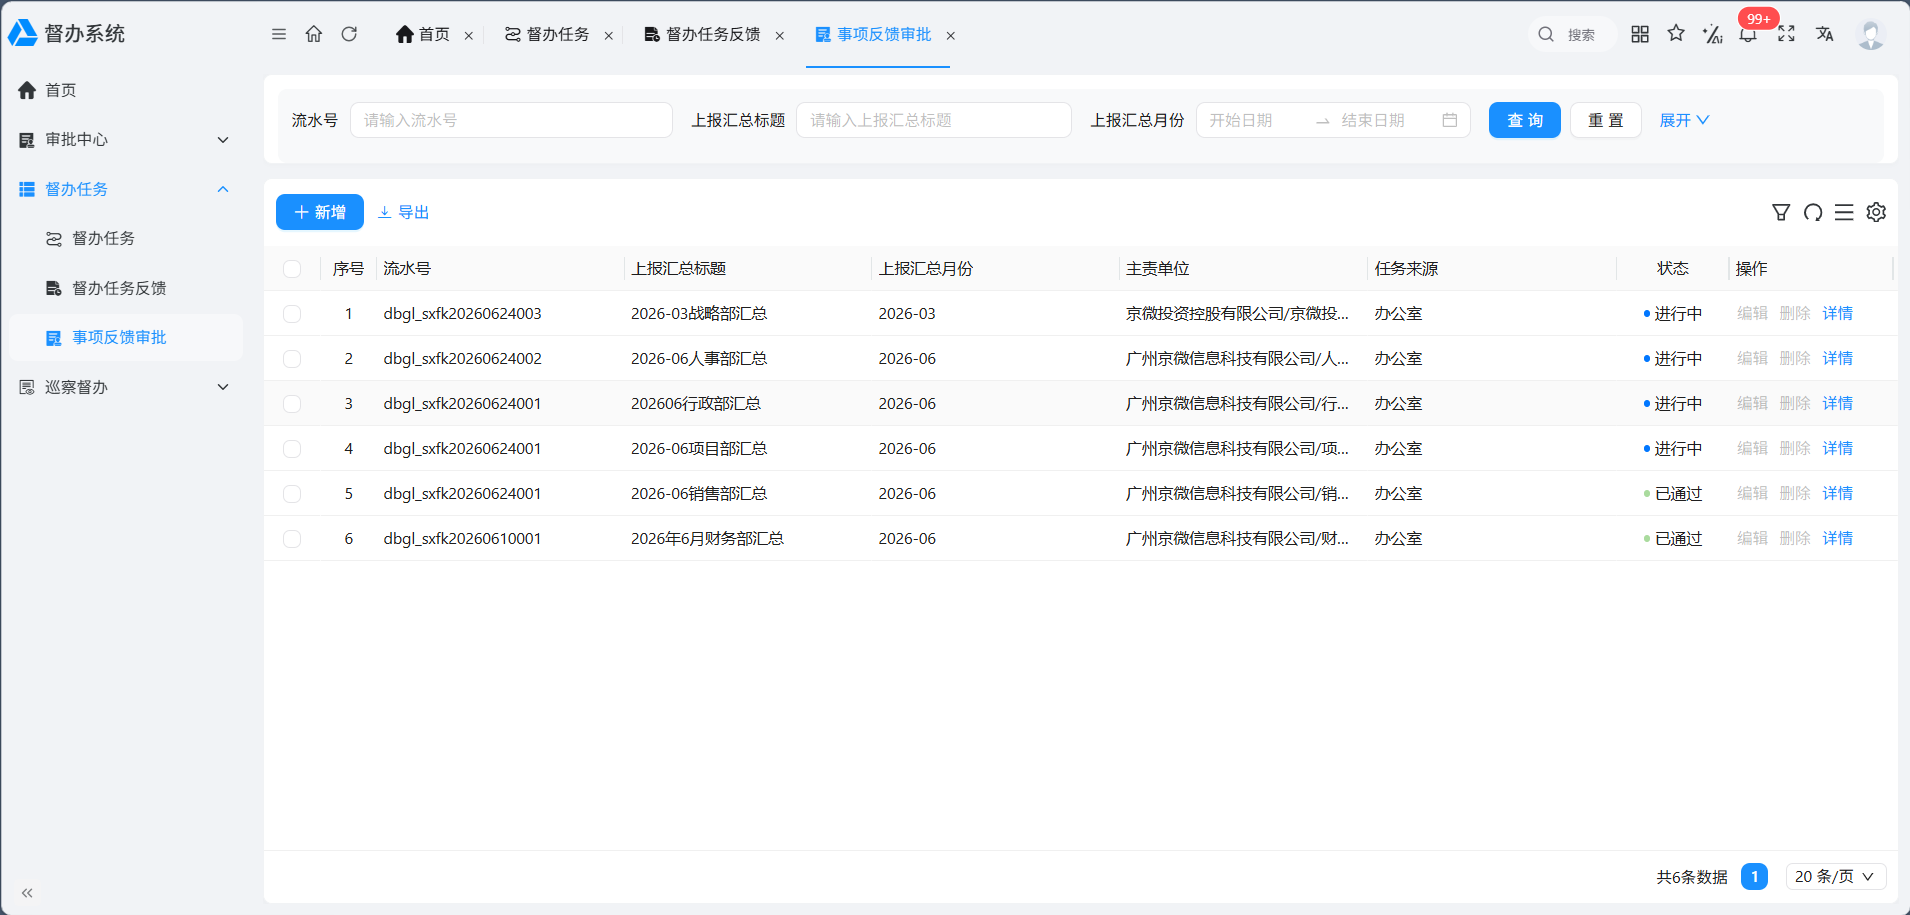Click the 查询 search button
Screen dimensions: 1910x915
[1524, 120]
